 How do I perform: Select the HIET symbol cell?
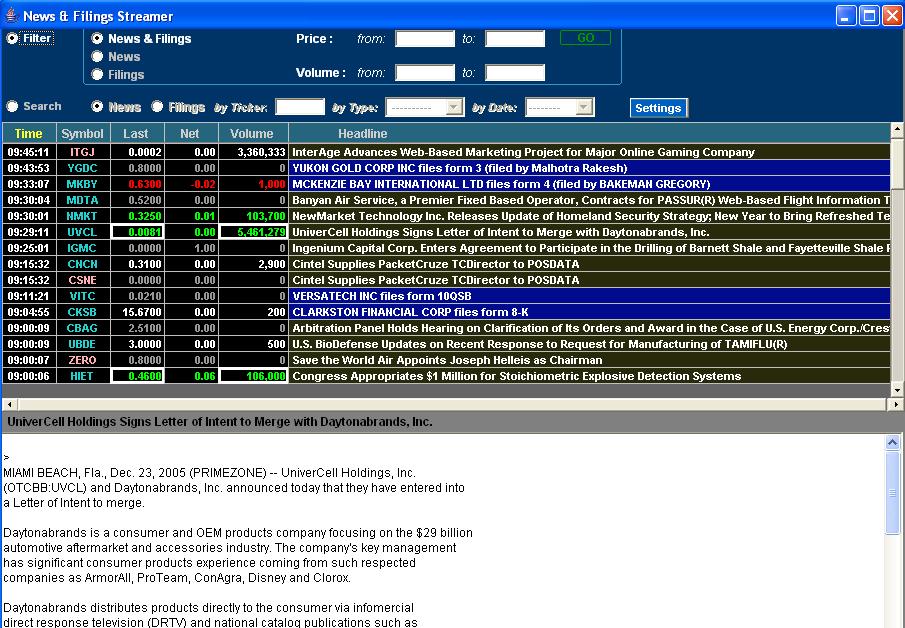tap(83, 376)
